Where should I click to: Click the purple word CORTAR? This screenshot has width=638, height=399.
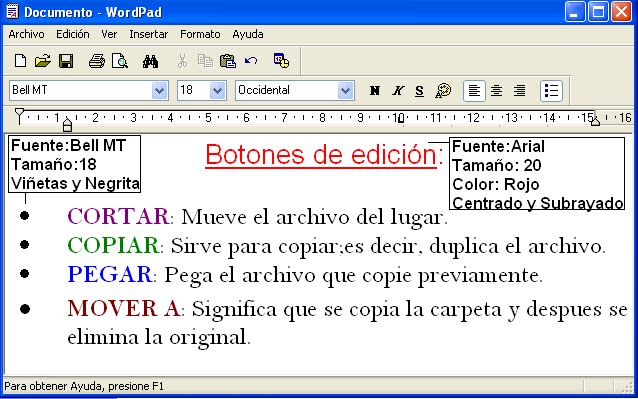tap(118, 216)
